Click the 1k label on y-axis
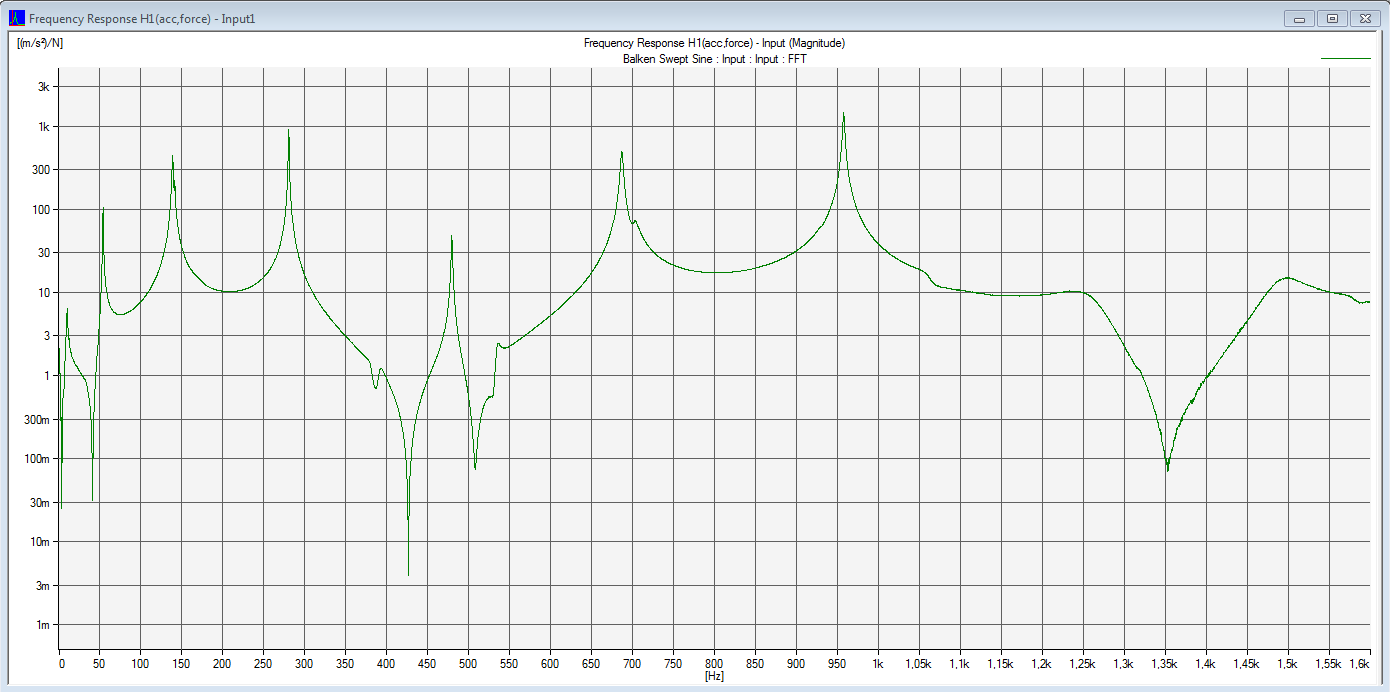 click(43, 127)
